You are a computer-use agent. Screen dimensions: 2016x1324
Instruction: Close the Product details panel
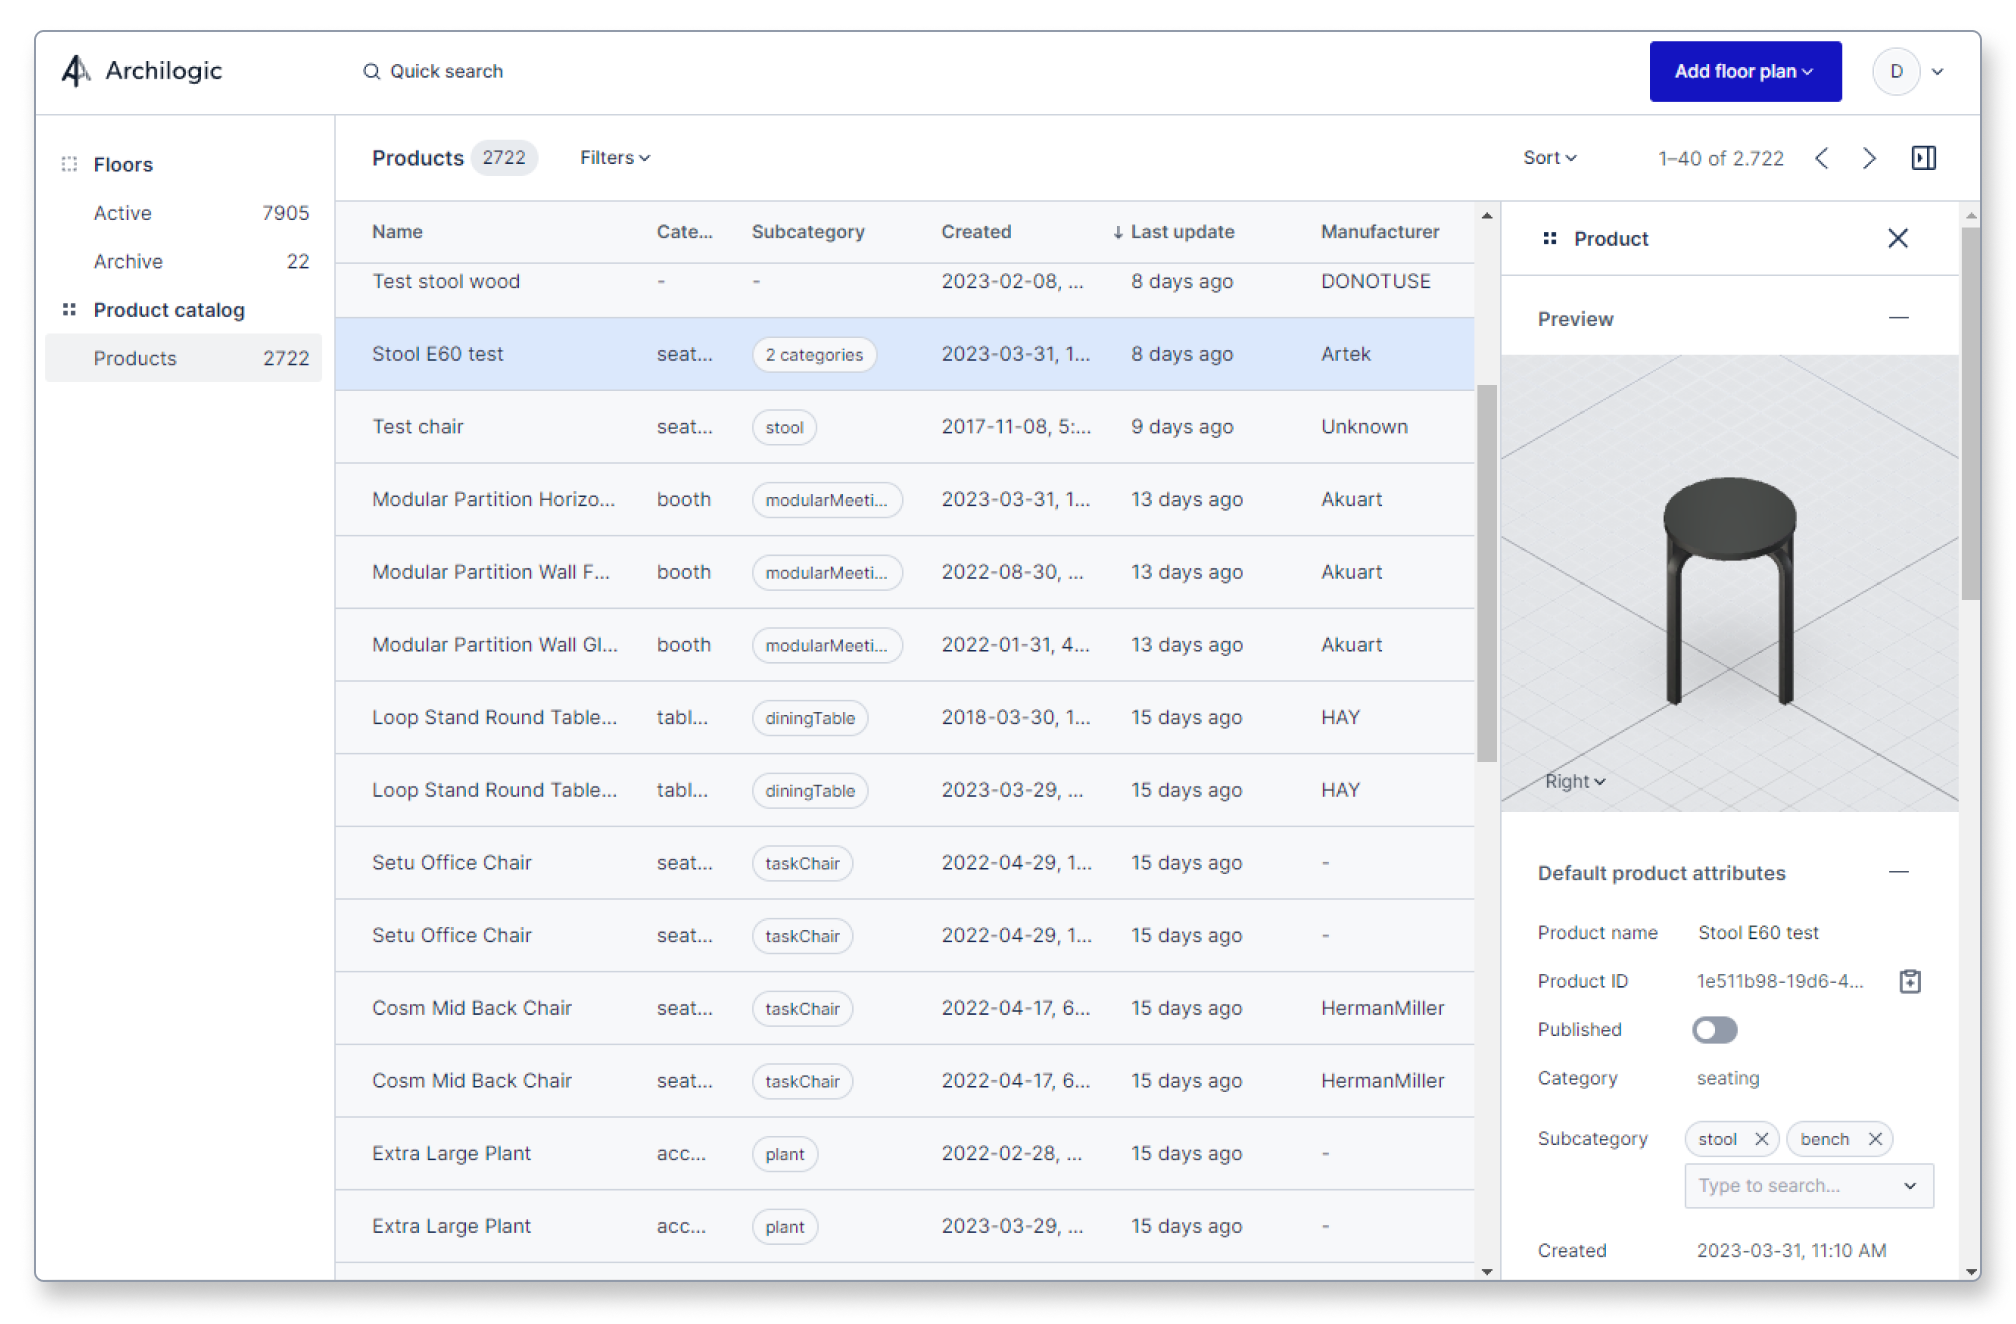coord(1898,238)
